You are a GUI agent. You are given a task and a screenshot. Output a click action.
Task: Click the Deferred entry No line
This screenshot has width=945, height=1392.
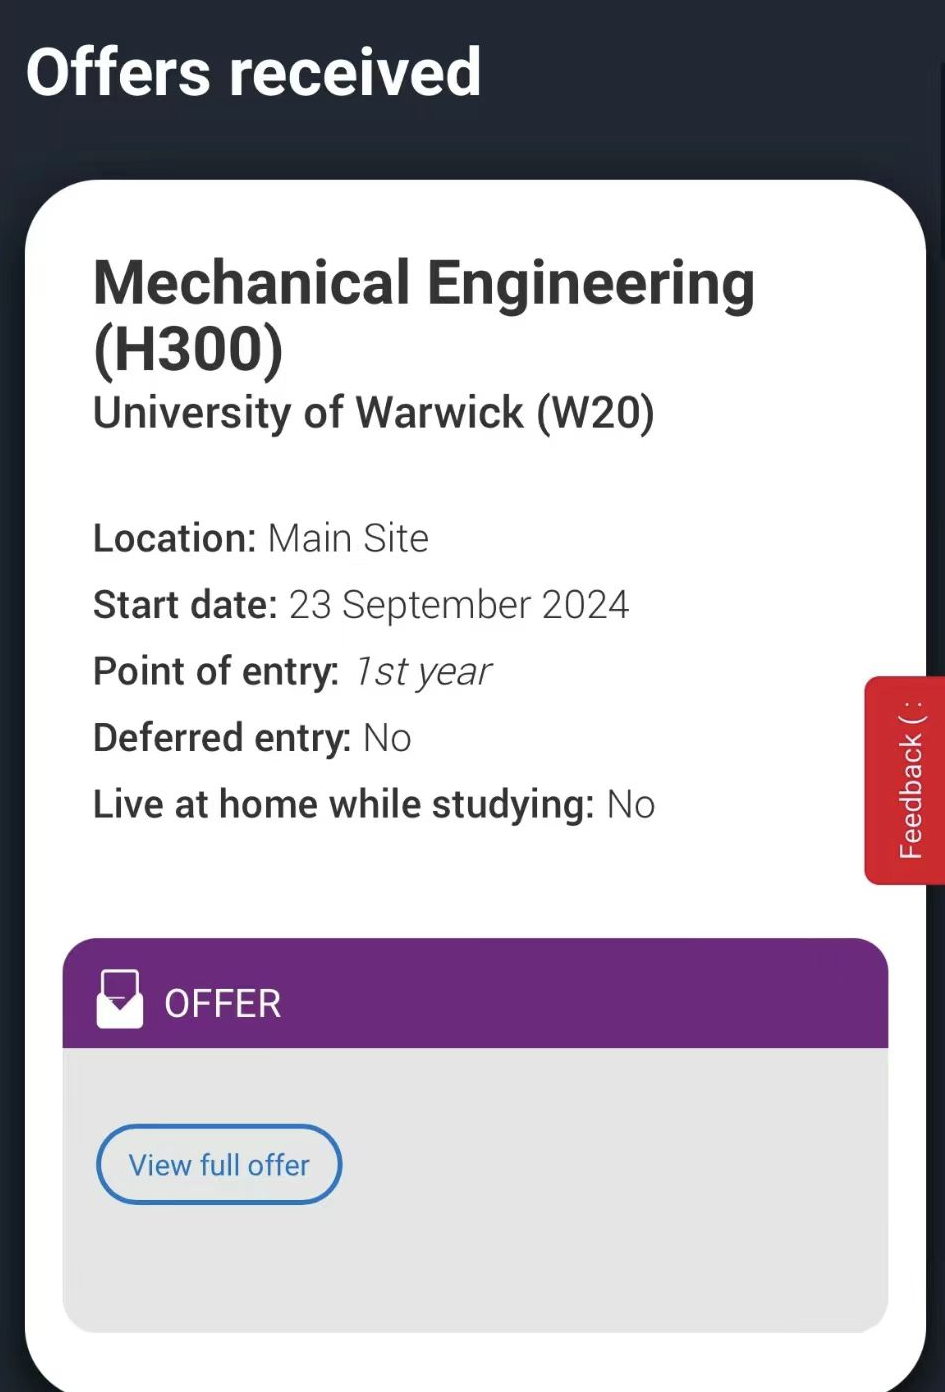point(252,738)
